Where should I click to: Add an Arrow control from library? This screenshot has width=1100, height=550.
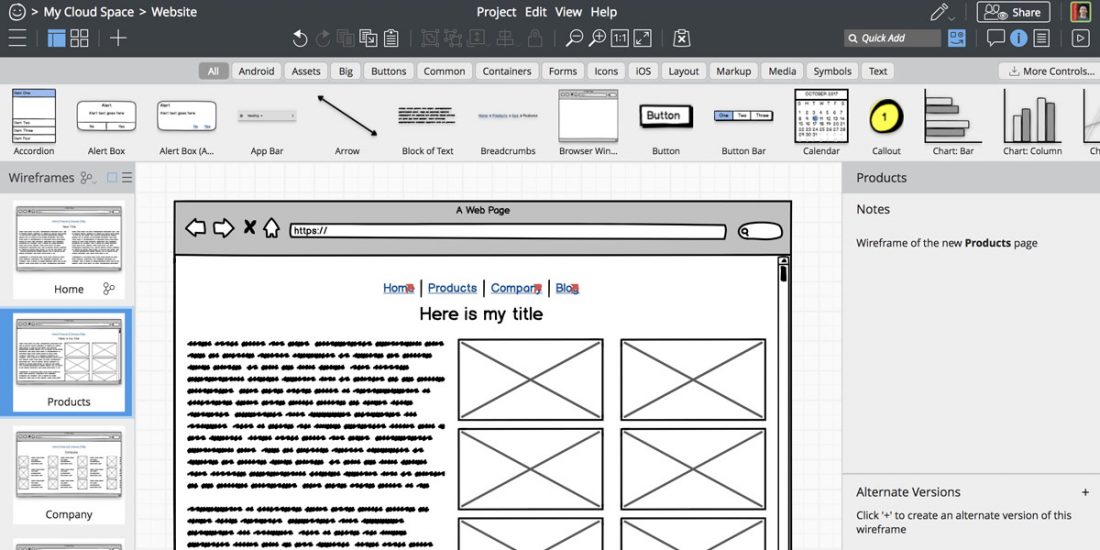(347, 122)
